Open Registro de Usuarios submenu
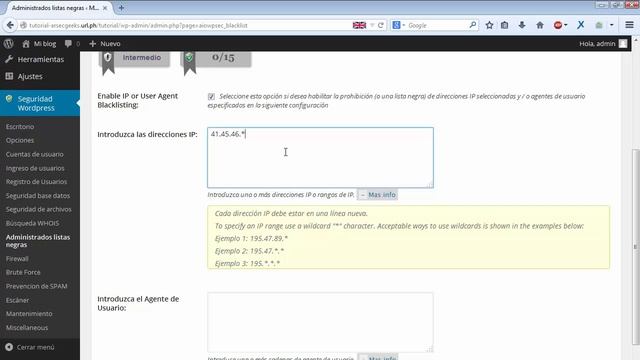 coord(36,182)
